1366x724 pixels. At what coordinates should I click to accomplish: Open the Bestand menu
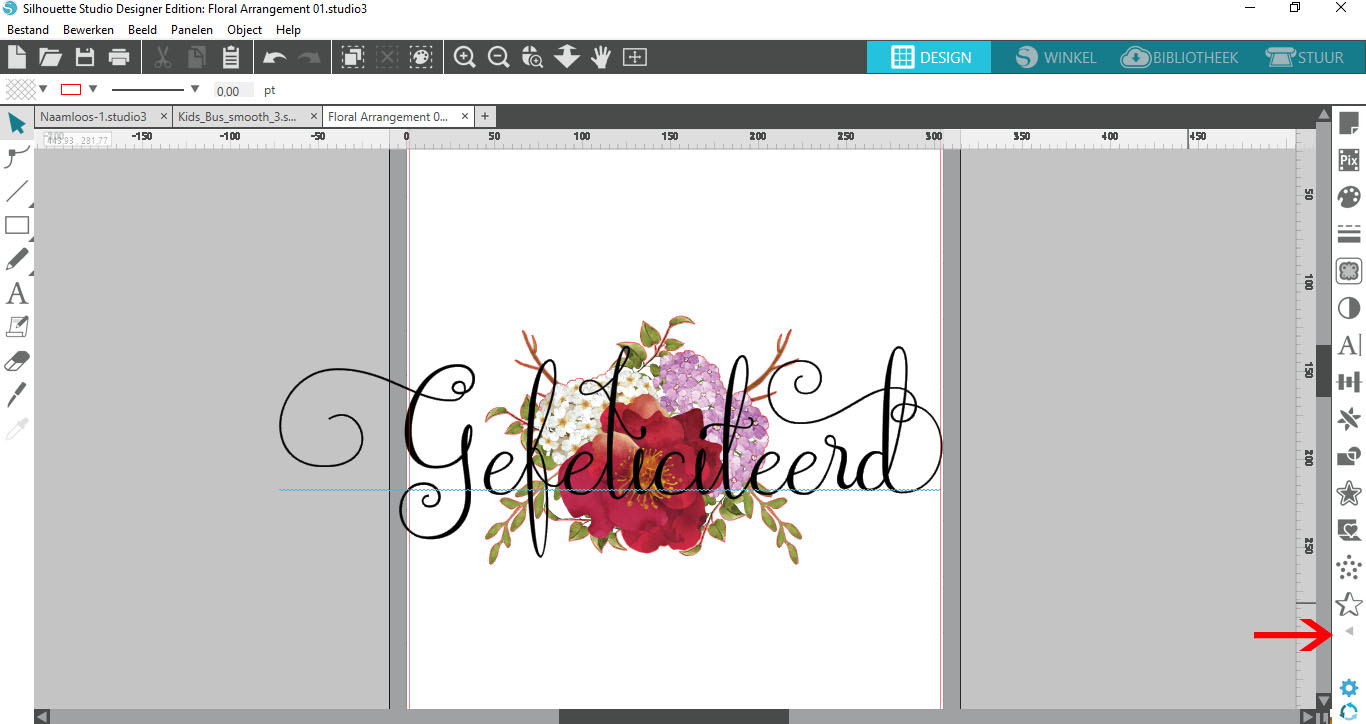point(28,30)
